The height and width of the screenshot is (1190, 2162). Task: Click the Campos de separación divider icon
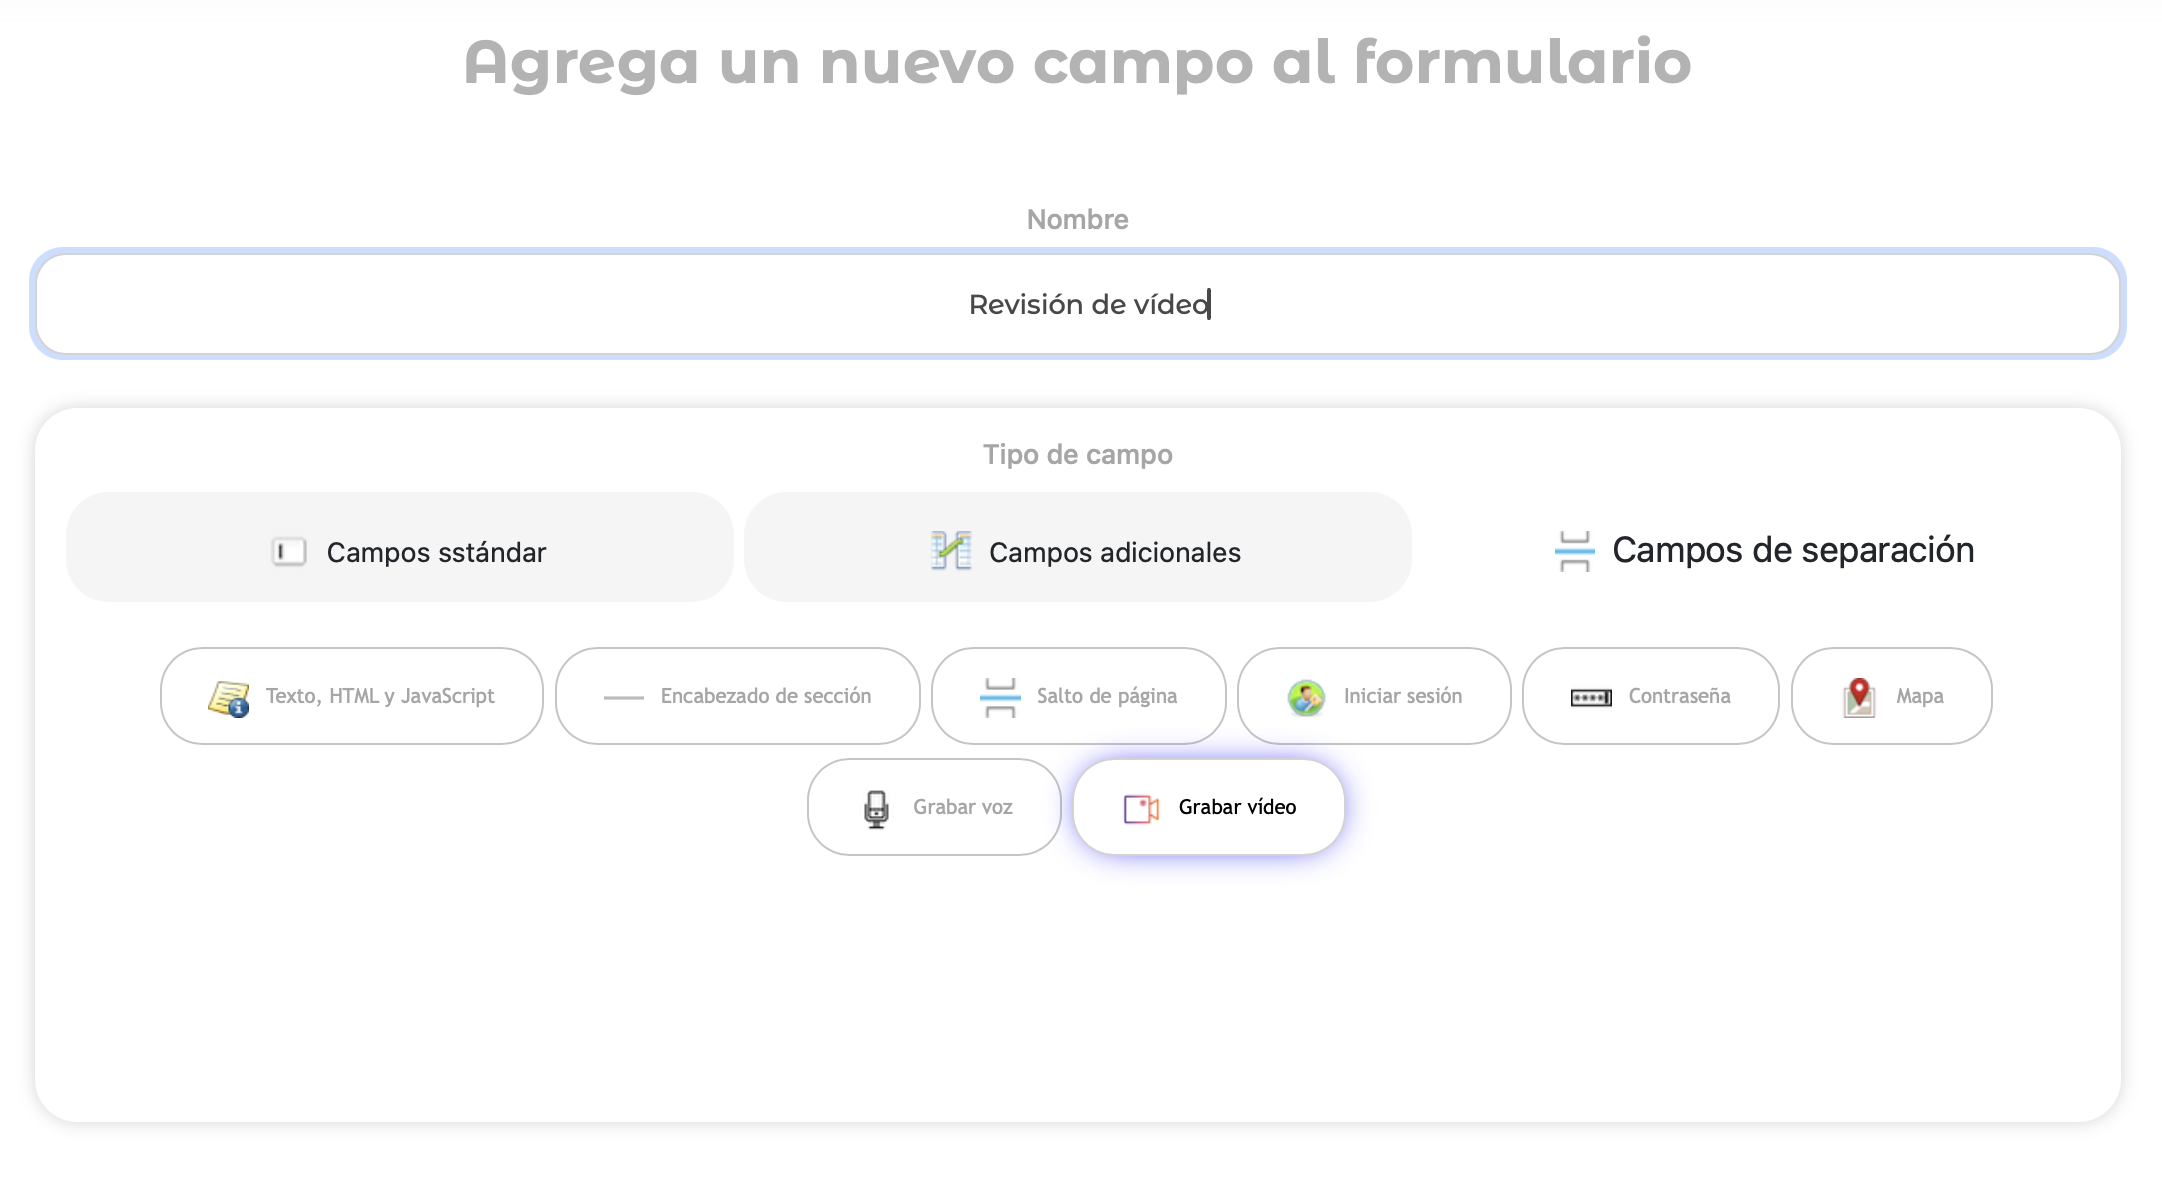pos(1574,551)
